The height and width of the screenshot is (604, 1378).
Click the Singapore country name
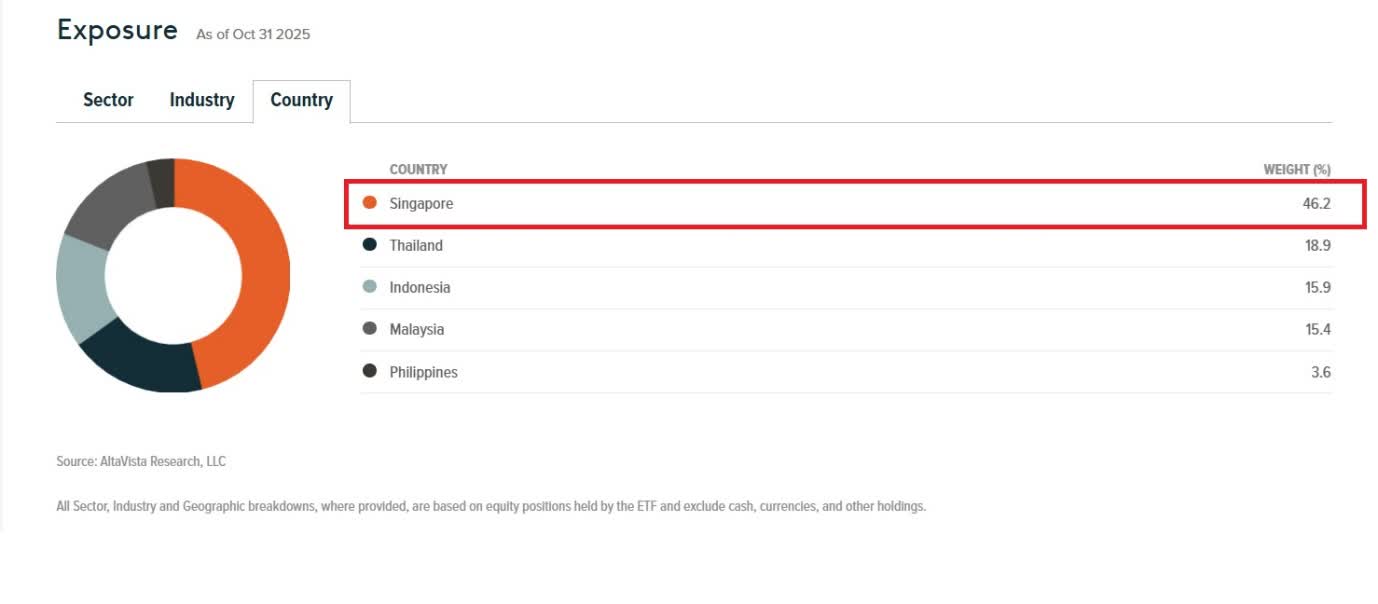(x=421, y=203)
